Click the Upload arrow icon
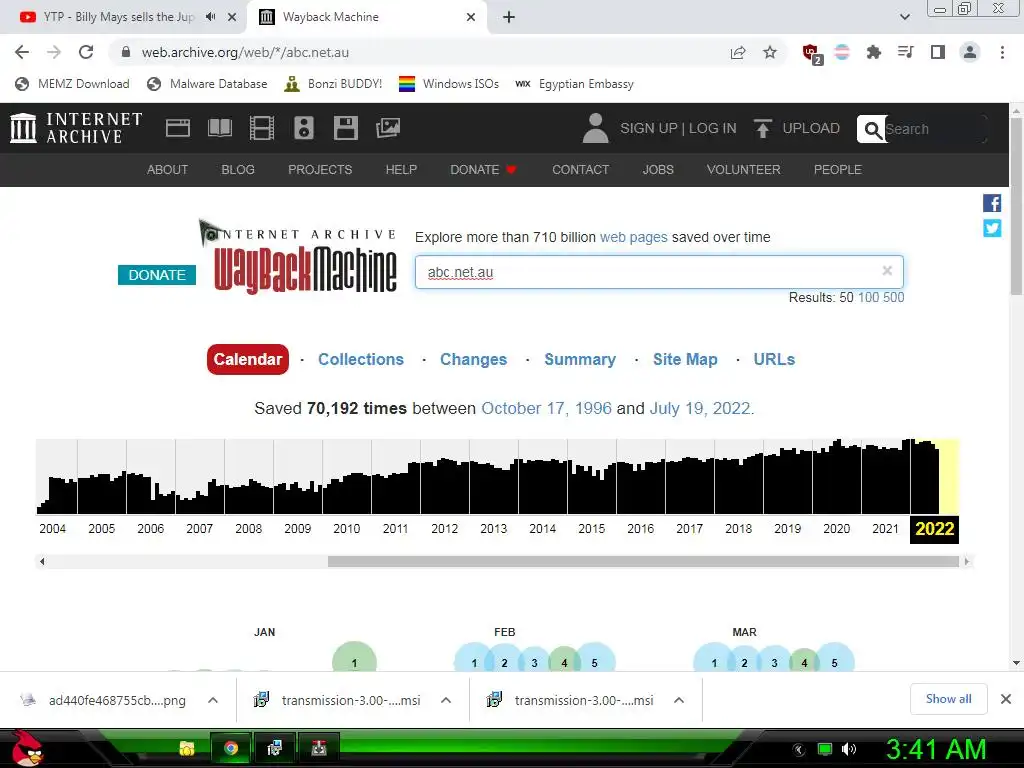 tap(762, 128)
